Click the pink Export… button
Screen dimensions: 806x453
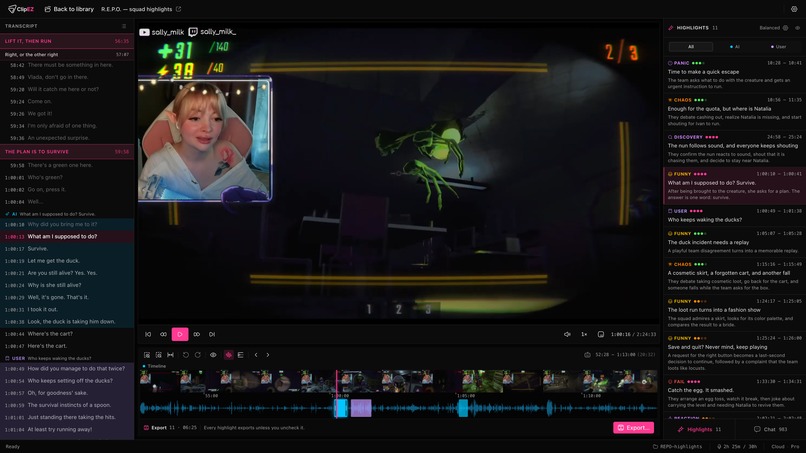(633, 428)
